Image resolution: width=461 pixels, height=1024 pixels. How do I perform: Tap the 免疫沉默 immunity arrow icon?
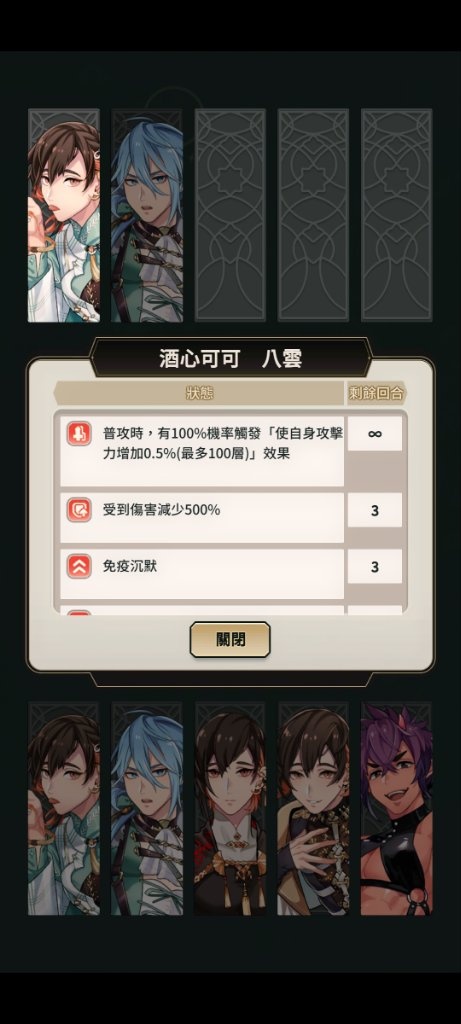pos(79,566)
